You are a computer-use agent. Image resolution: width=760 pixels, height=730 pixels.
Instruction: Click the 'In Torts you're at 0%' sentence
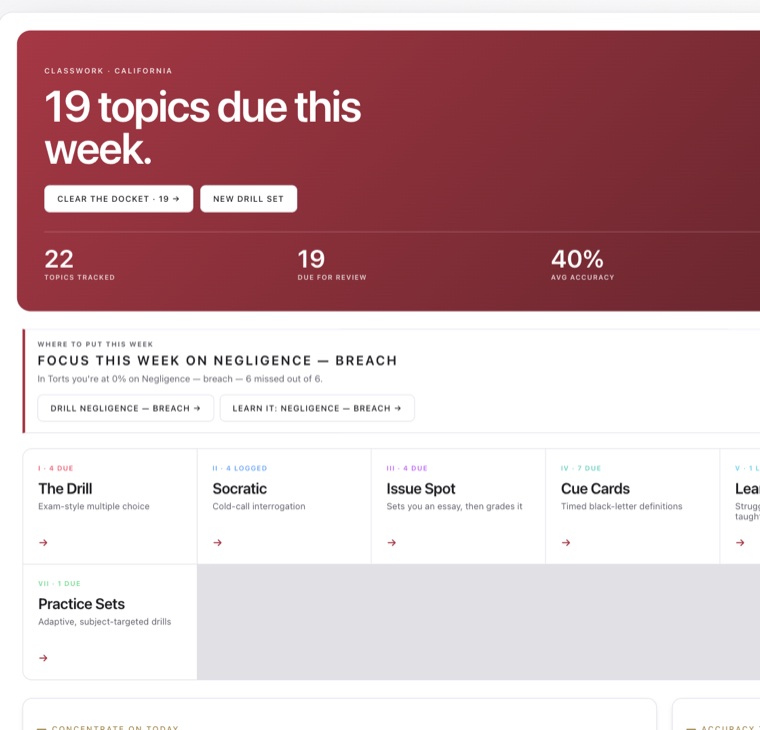point(180,379)
